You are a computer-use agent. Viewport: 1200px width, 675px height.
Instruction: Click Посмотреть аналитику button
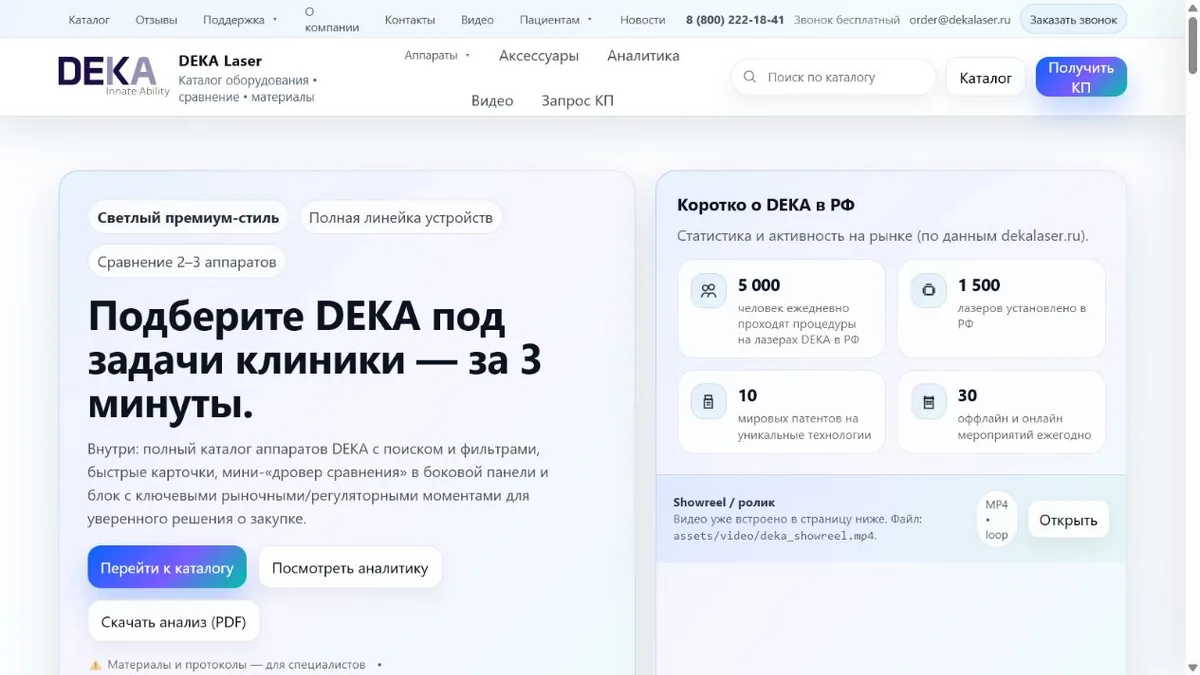[350, 567]
